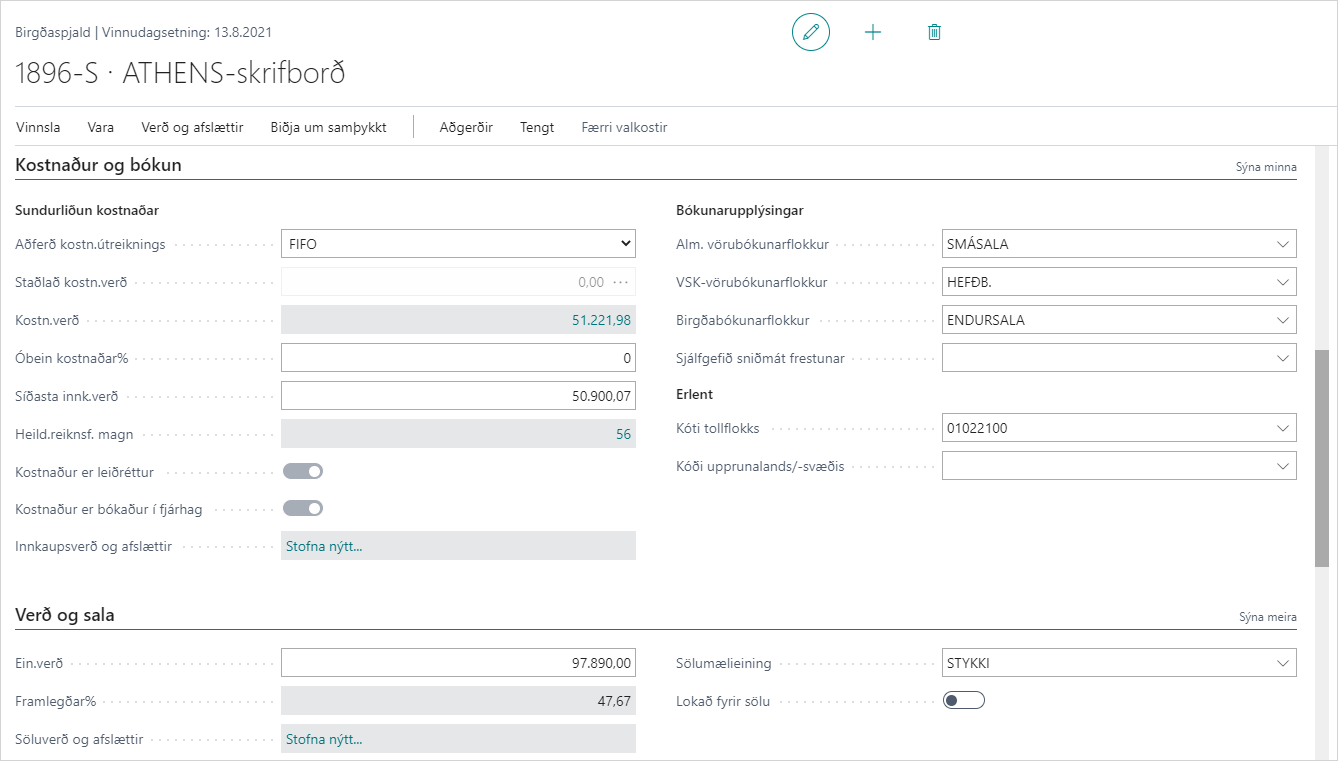Viewport: 1338px width, 761px height.
Task: Click Sýna minna in Kostnaður og bókun
Action: [x=1266, y=167]
